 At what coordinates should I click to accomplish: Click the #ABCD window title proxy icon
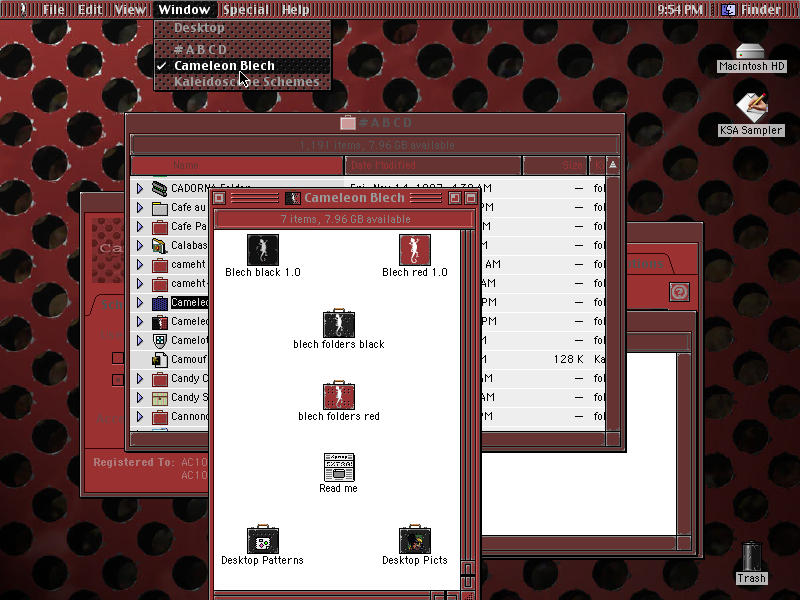tap(348, 122)
